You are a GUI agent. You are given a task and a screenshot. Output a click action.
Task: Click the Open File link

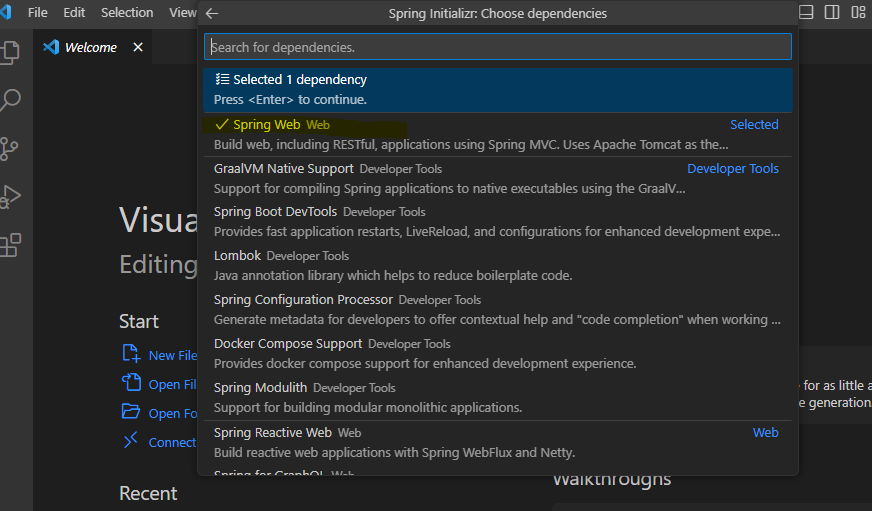tap(173, 384)
